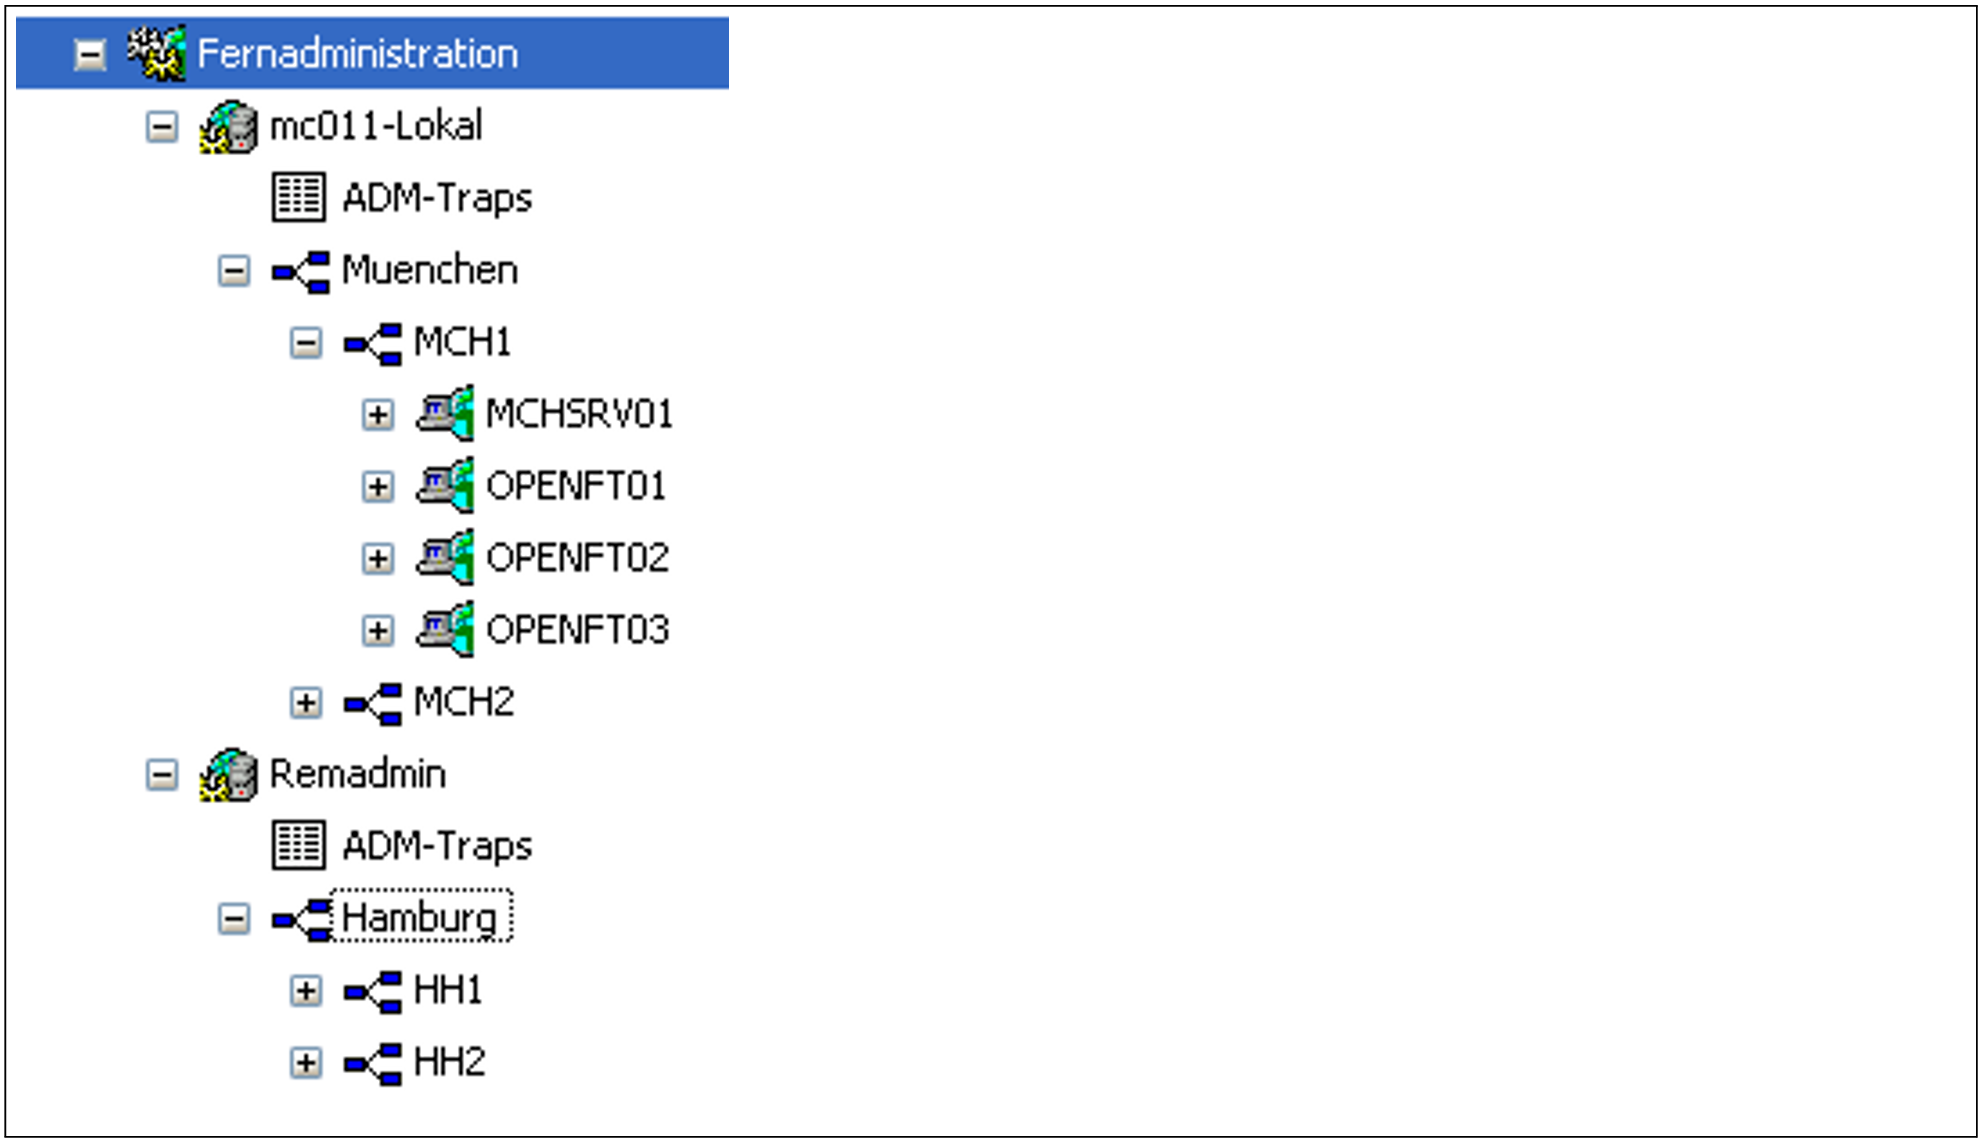Click the mc011-Lokal server icon

228,127
